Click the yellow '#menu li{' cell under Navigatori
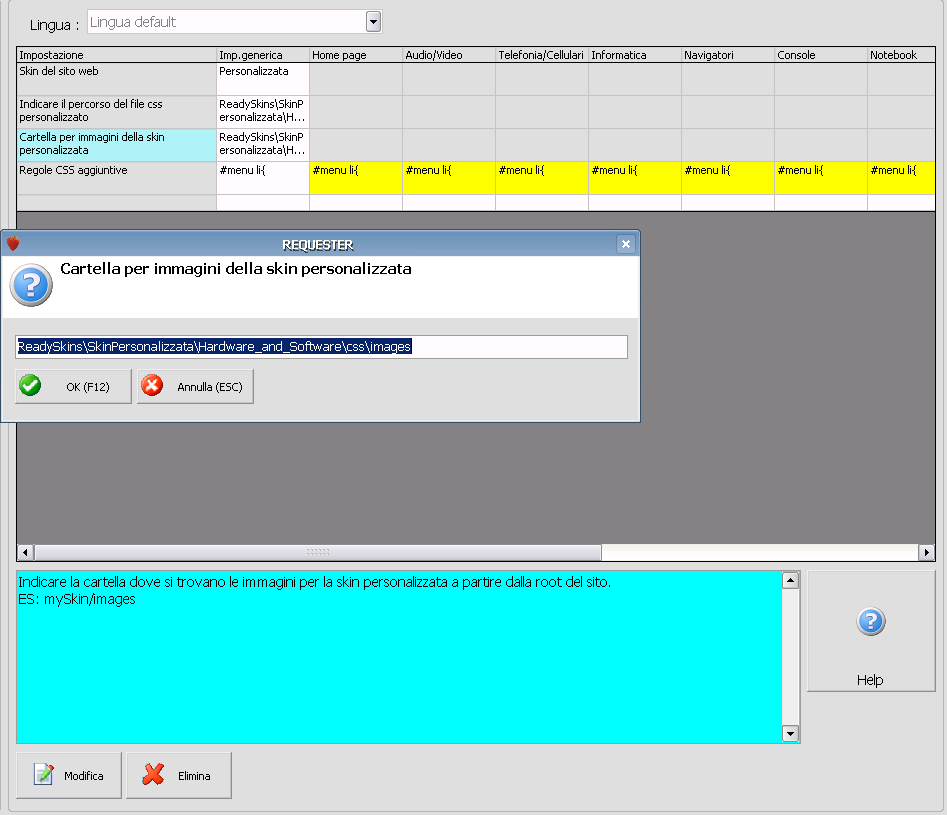947x815 pixels. pos(728,178)
